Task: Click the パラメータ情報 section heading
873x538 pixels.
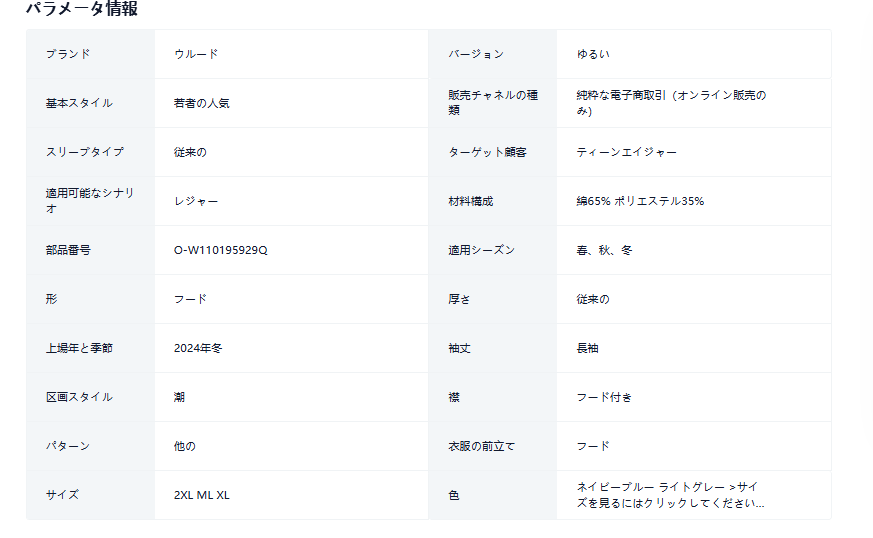Action: pos(82,9)
